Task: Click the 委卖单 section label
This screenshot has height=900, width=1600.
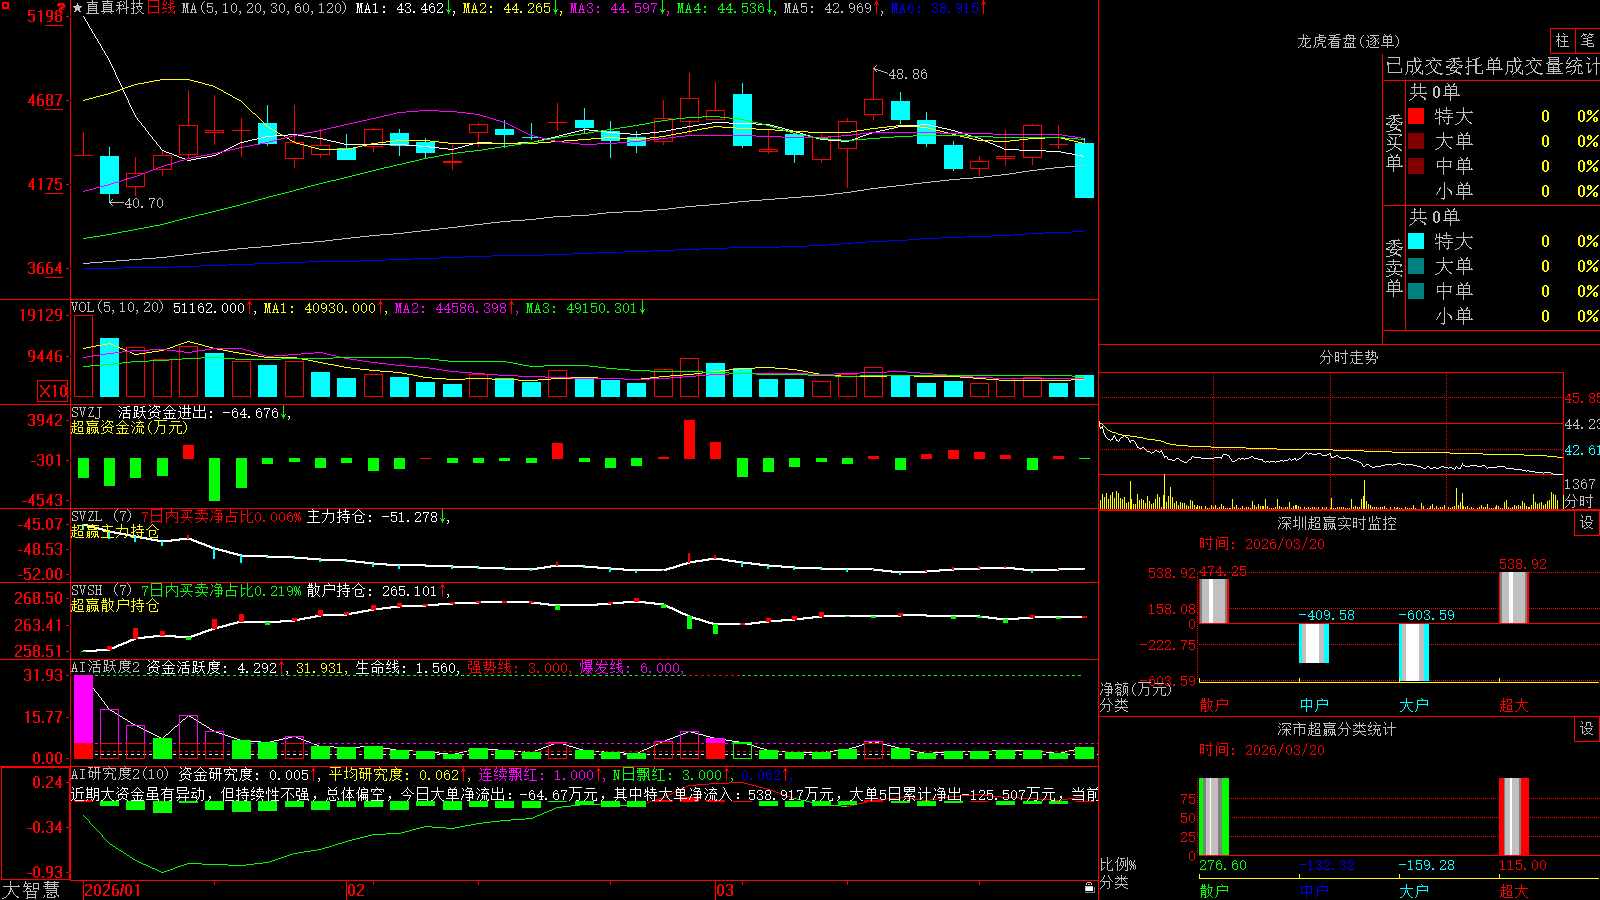Action: [x=1394, y=267]
